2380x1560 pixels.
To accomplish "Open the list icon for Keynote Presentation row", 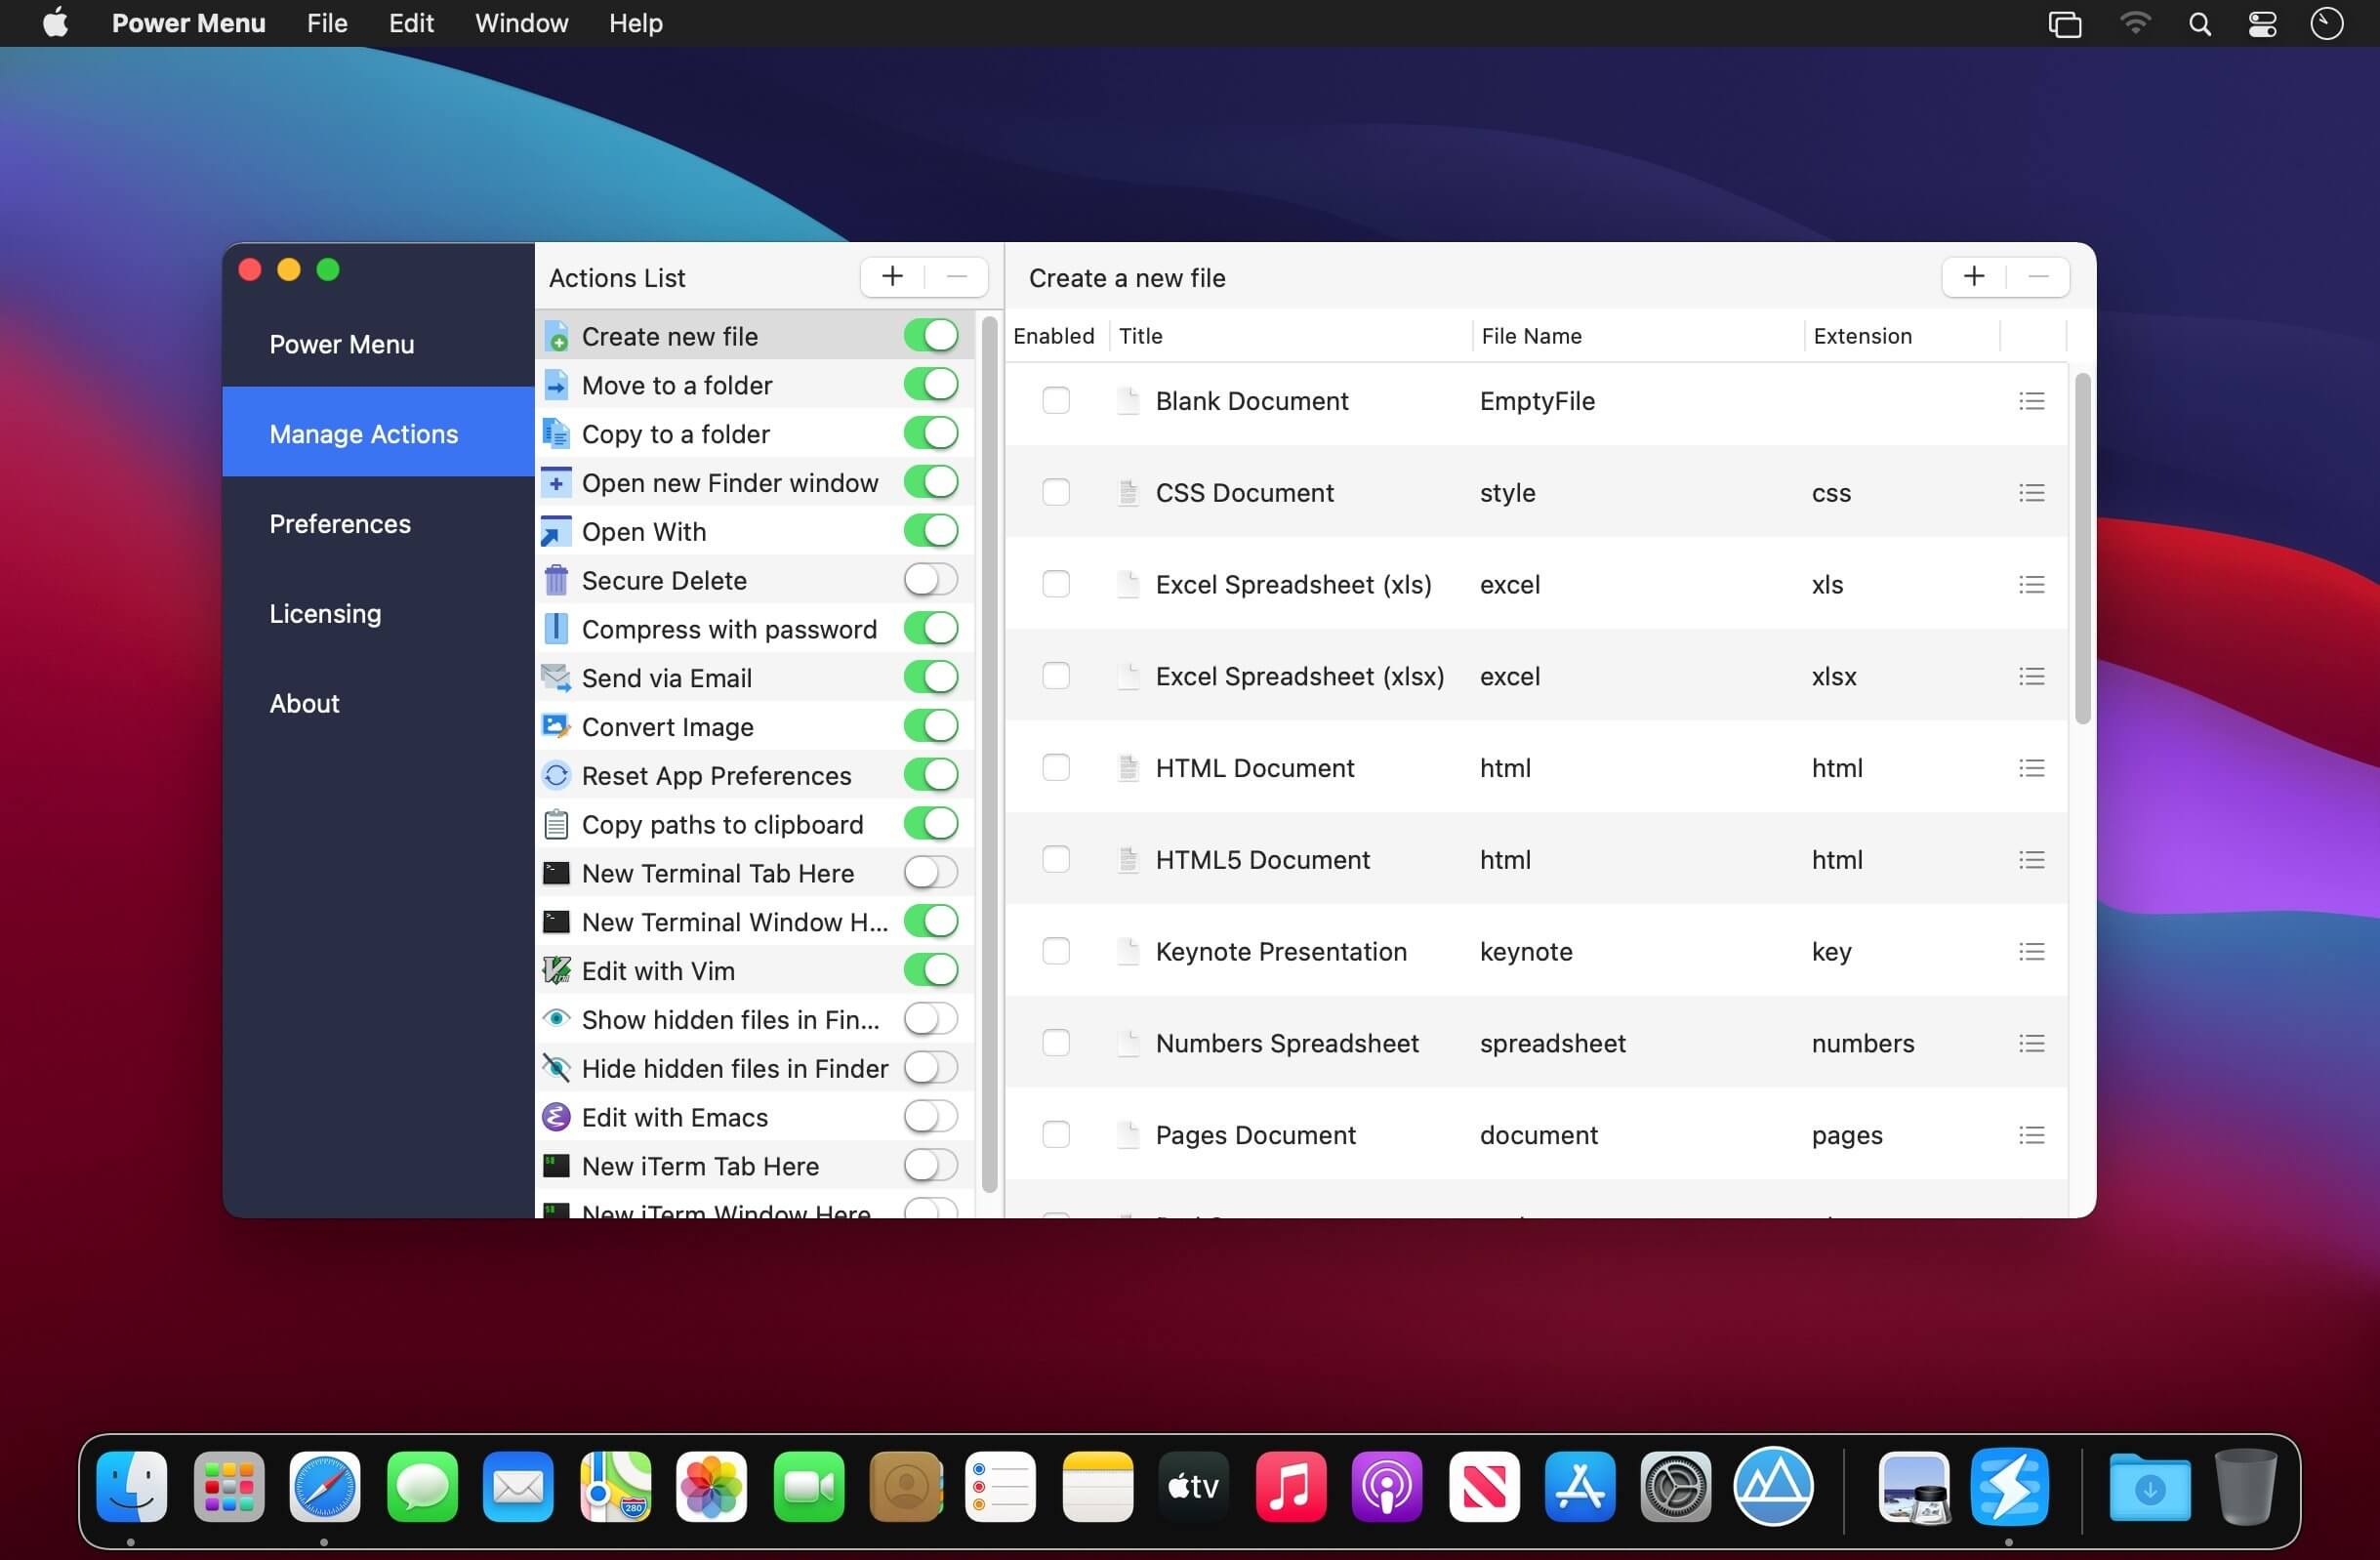I will click(x=2031, y=951).
